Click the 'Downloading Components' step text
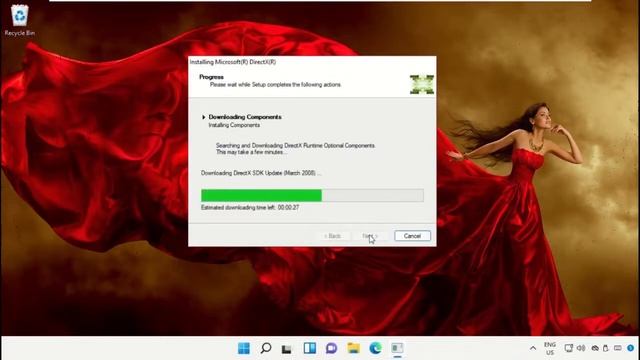 point(245,117)
